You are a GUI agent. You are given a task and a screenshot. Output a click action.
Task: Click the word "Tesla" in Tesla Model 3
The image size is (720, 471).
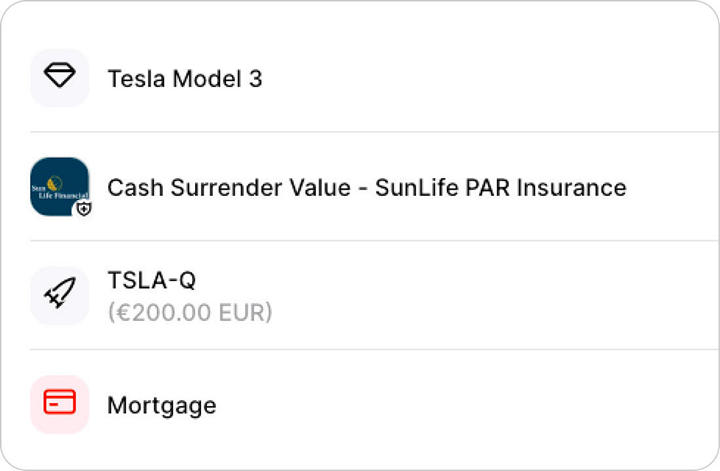136,78
